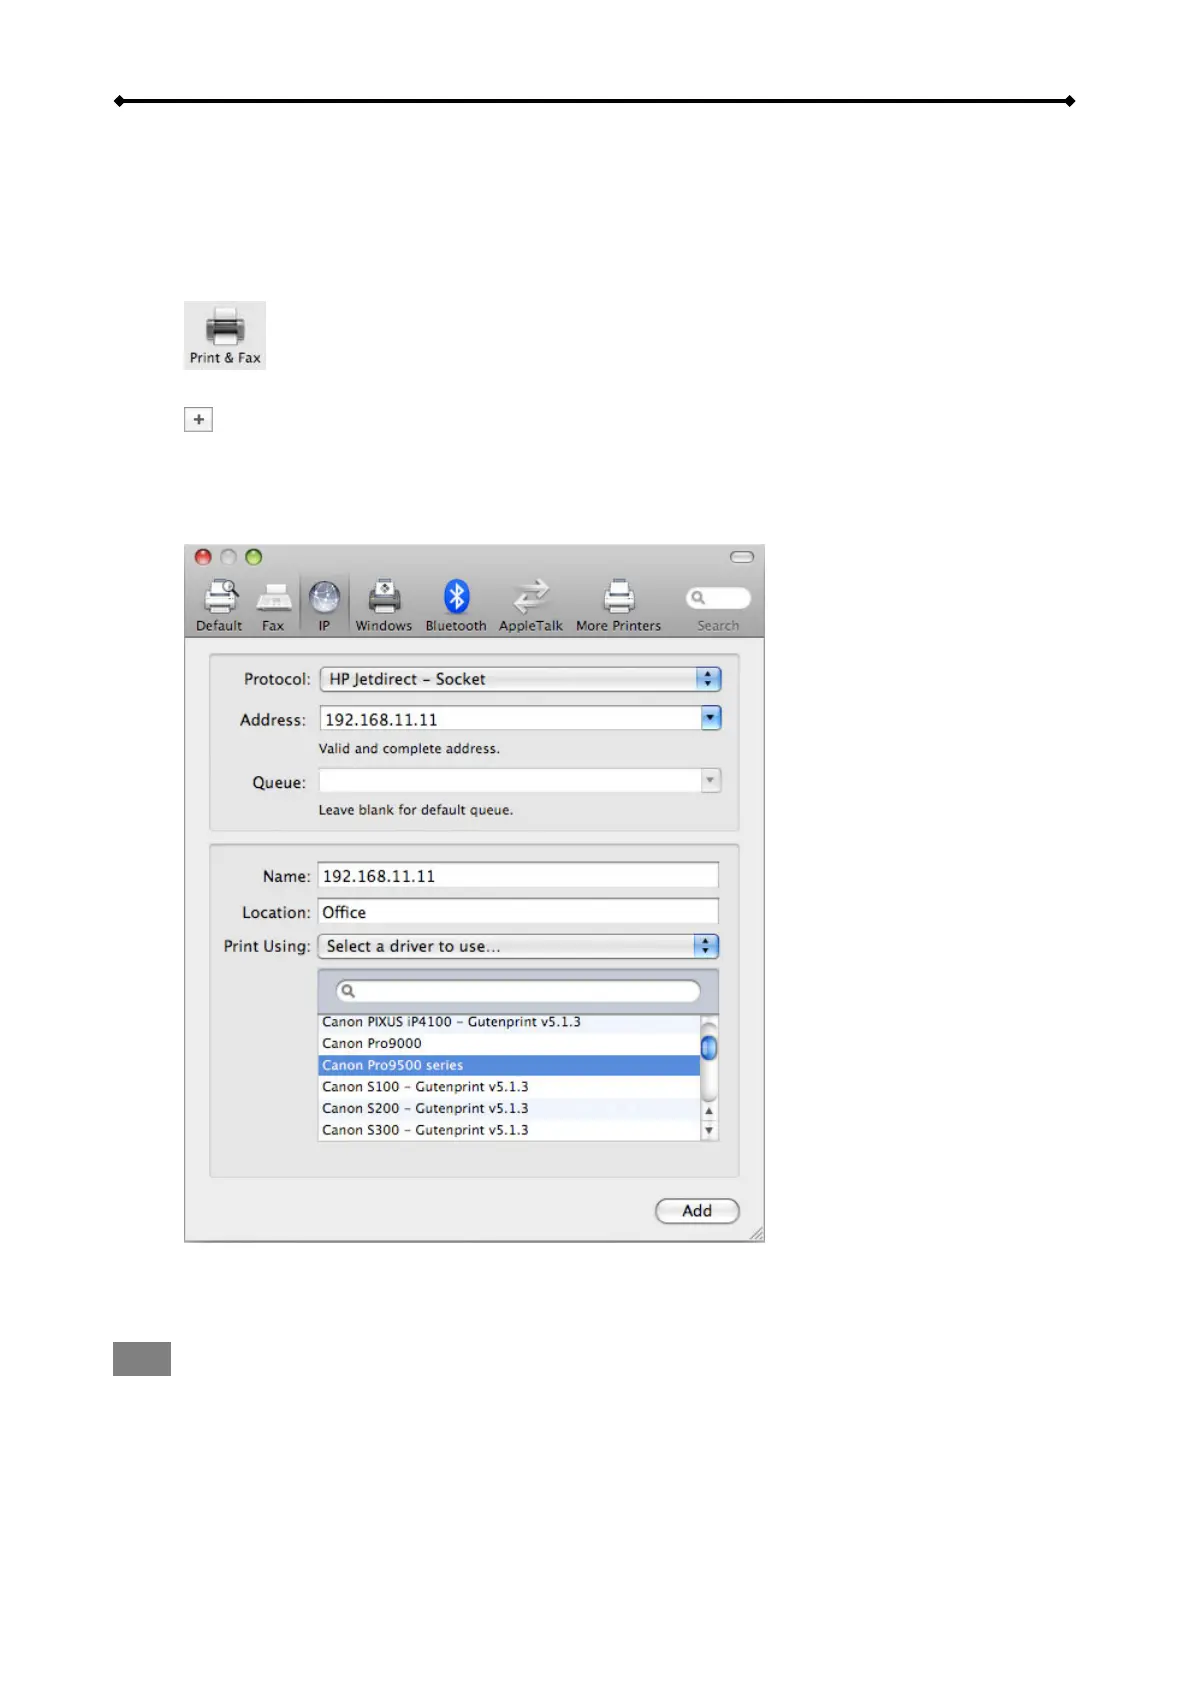Open the Protocol HP Jetdirect dropdown

(520, 679)
